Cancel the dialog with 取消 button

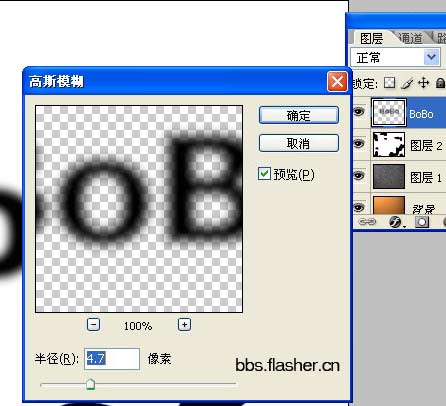(299, 143)
